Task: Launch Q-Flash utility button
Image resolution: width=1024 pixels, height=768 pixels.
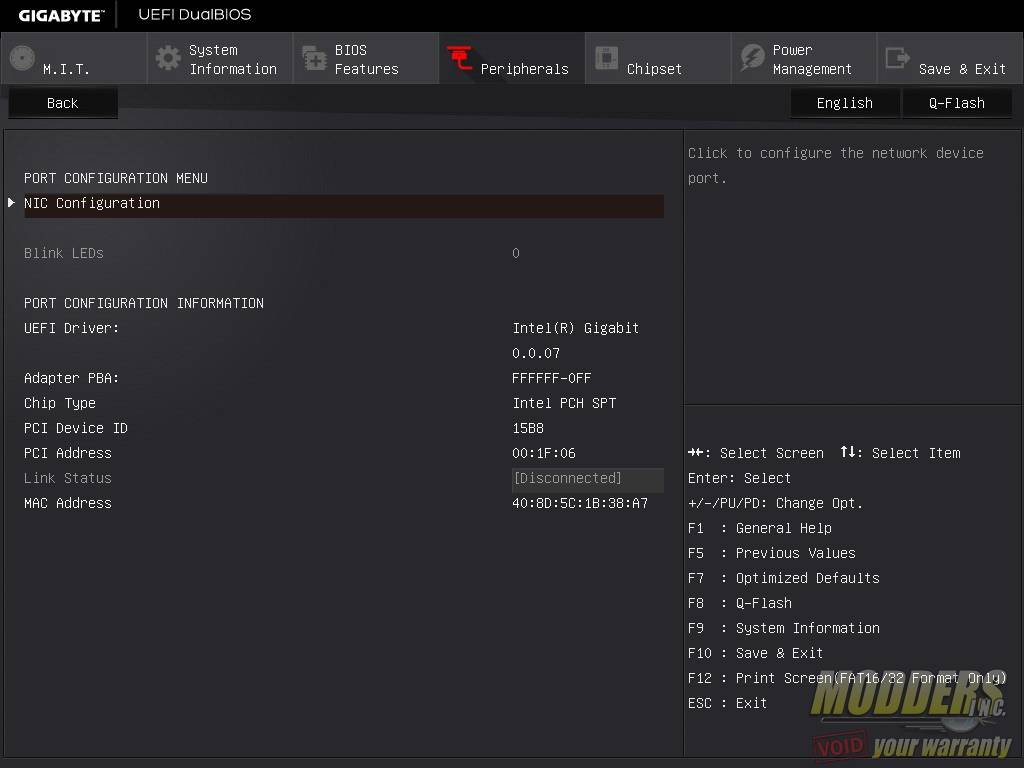Action: click(957, 103)
